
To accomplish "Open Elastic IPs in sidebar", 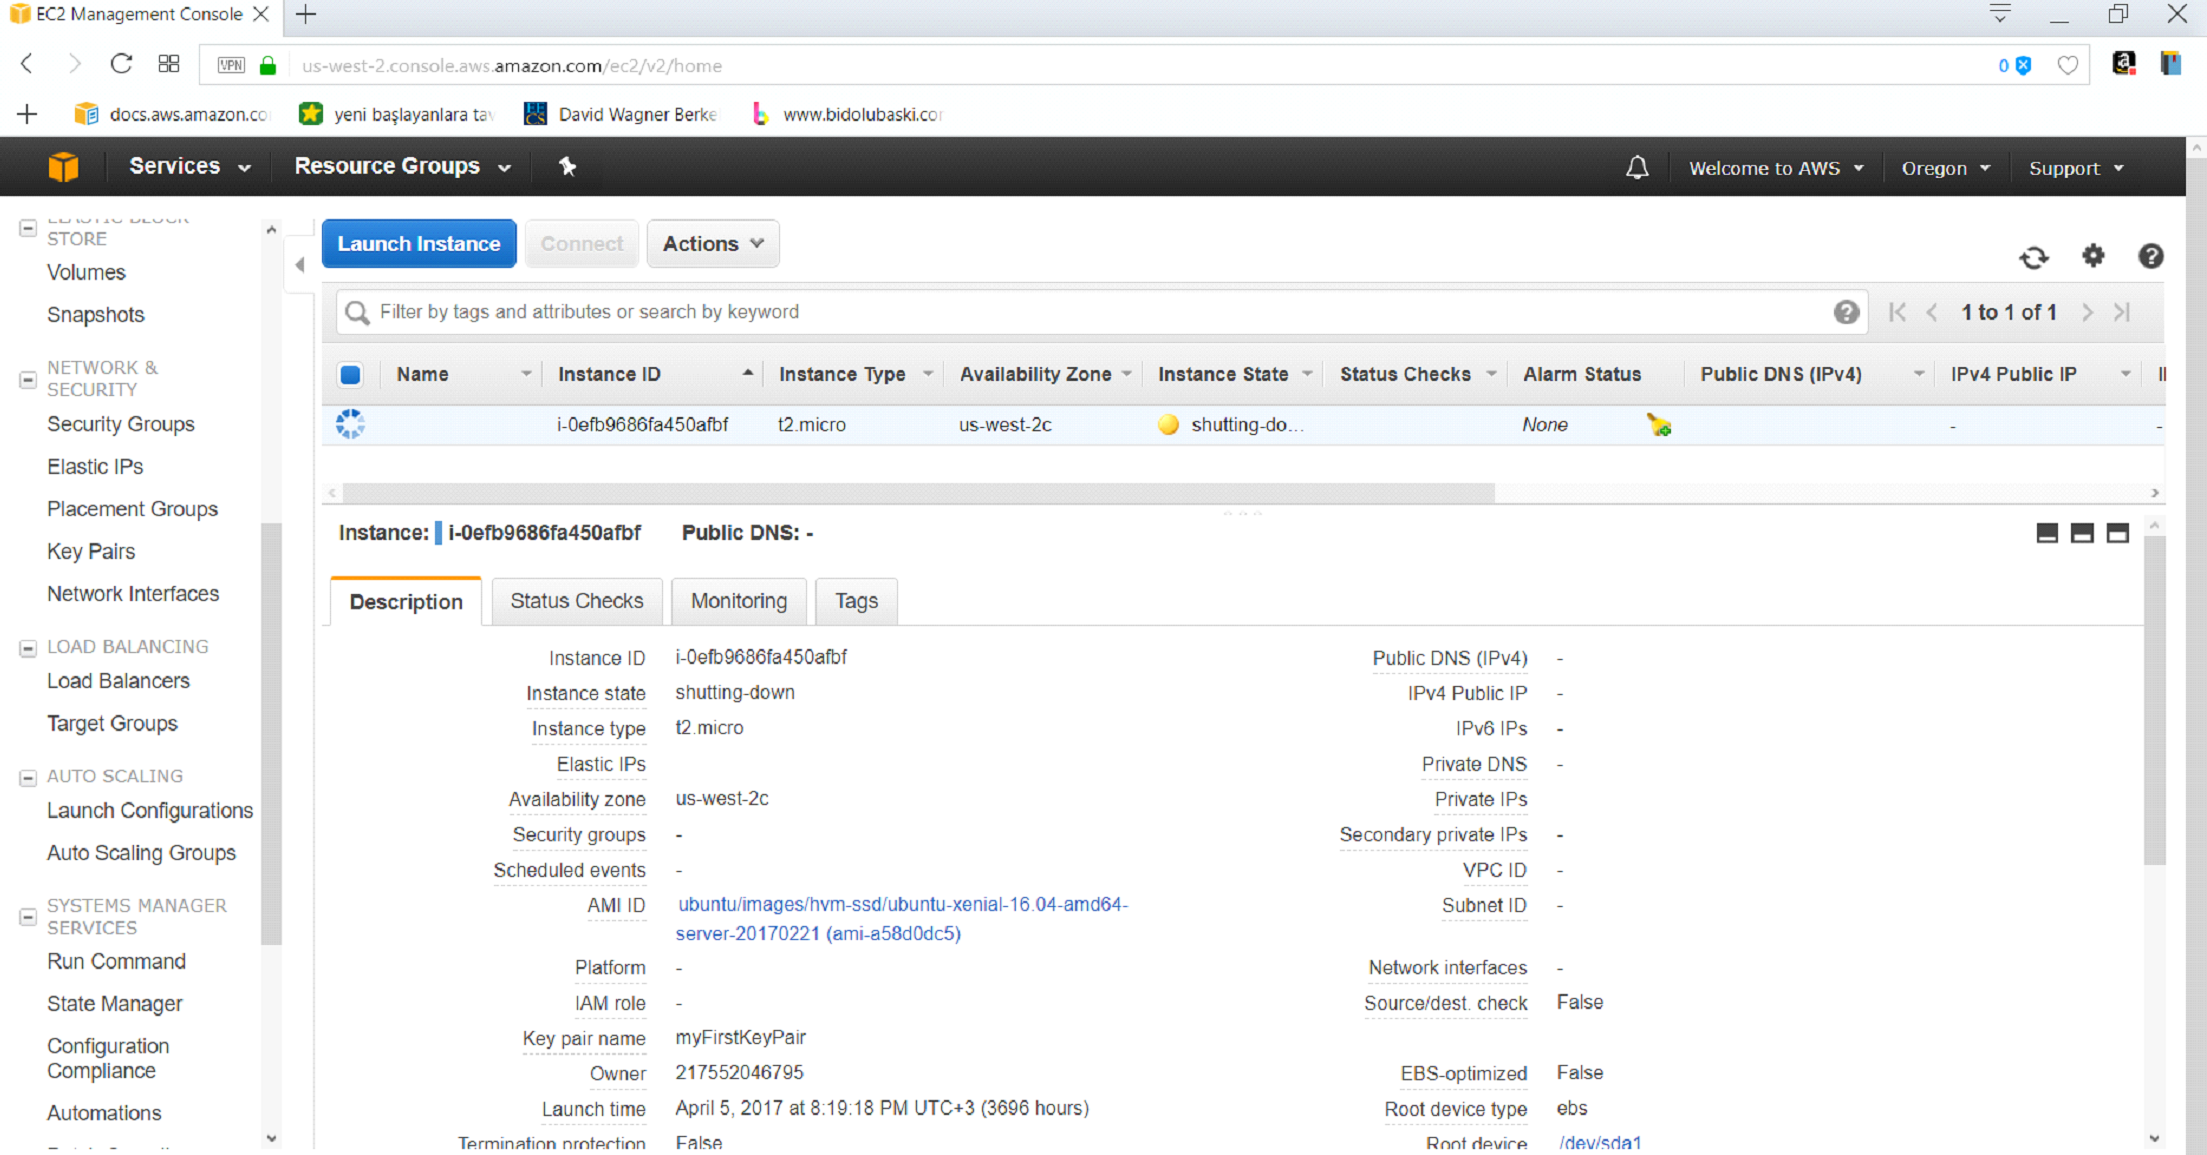I will pos(95,467).
